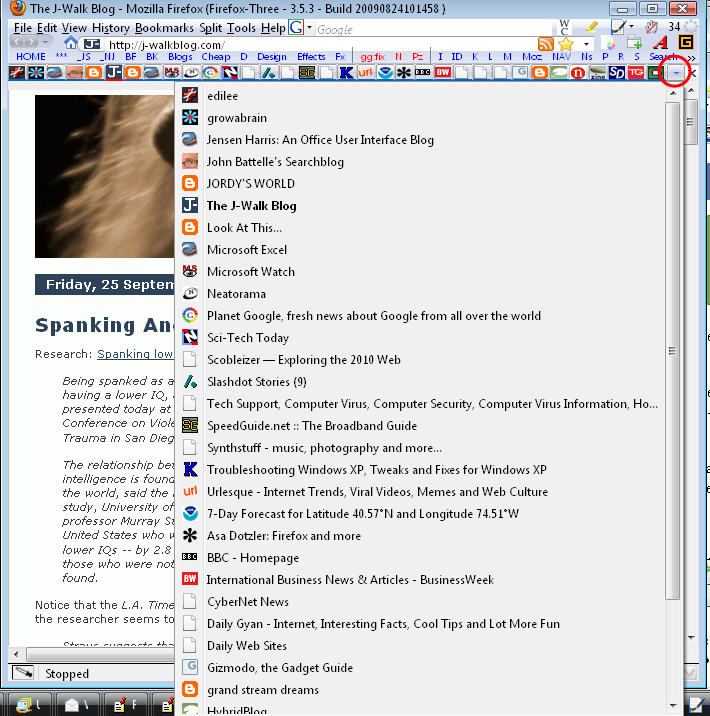Click the Effects bookmark on toolbar
Image resolution: width=710 pixels, height=716 pixels.
pyautogui.click(x=311, y=57)
